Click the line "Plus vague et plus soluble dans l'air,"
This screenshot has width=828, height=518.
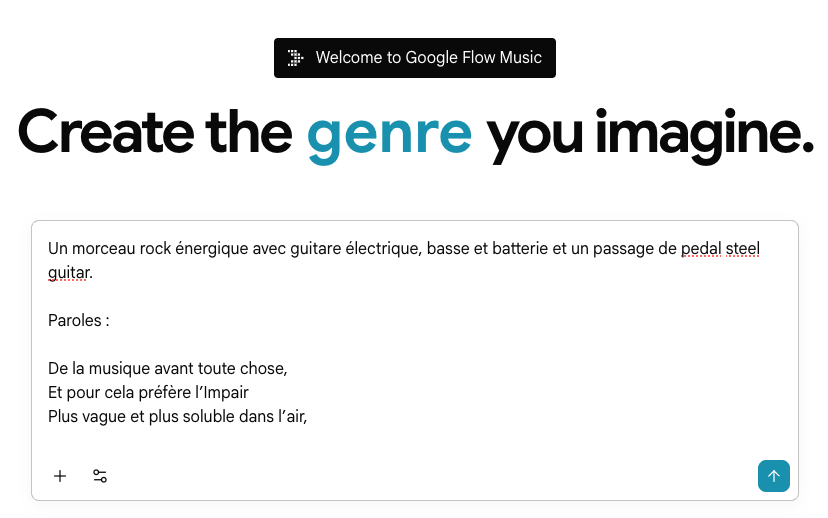point(177,416)
